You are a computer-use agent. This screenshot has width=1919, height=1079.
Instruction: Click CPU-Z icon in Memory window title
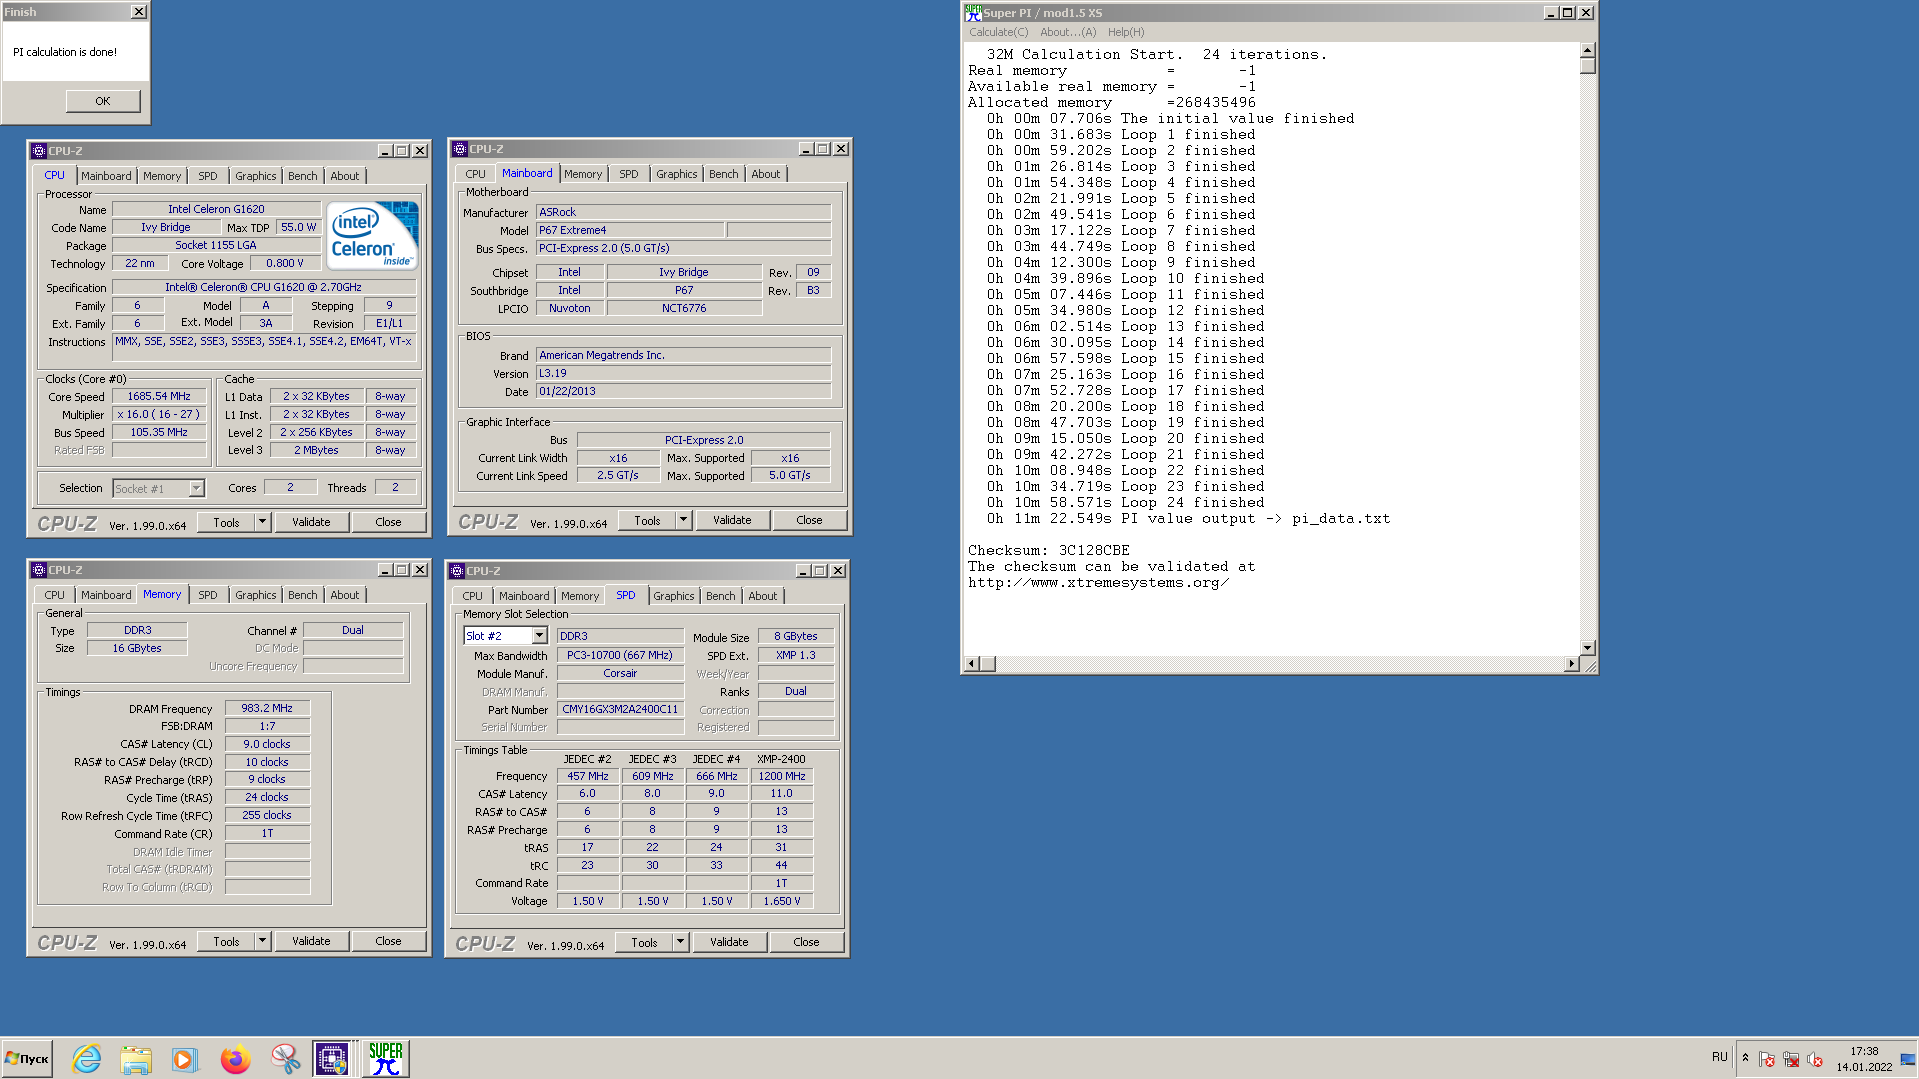[x=39, y=570]
